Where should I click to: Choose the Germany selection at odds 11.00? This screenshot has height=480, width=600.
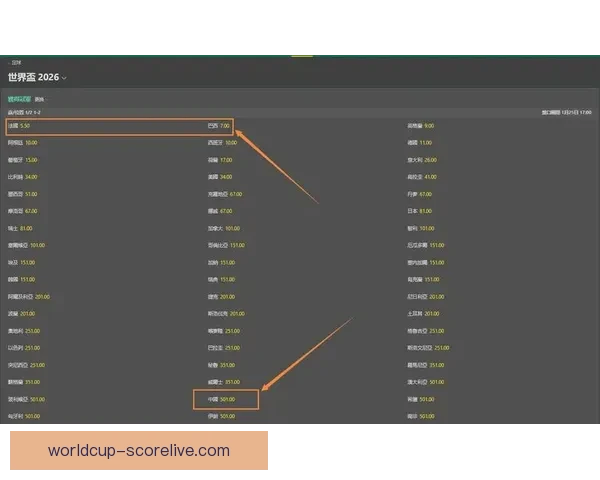pos(419,143)
